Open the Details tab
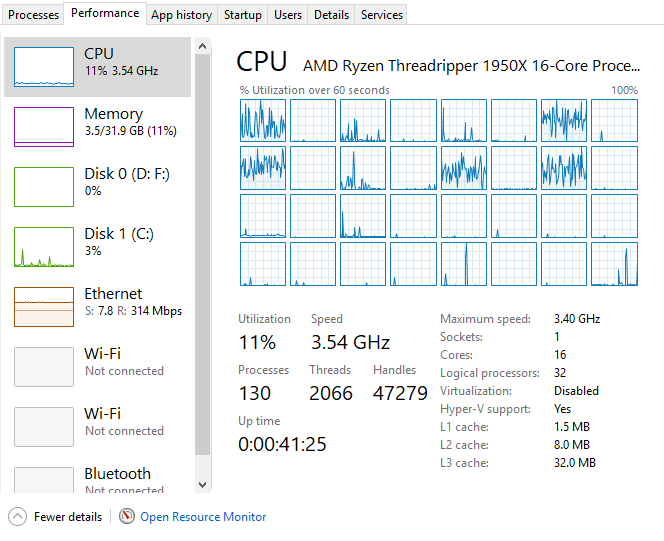This screenshot has height=541, width=664. pyautogui.click(x=331, y=15)
